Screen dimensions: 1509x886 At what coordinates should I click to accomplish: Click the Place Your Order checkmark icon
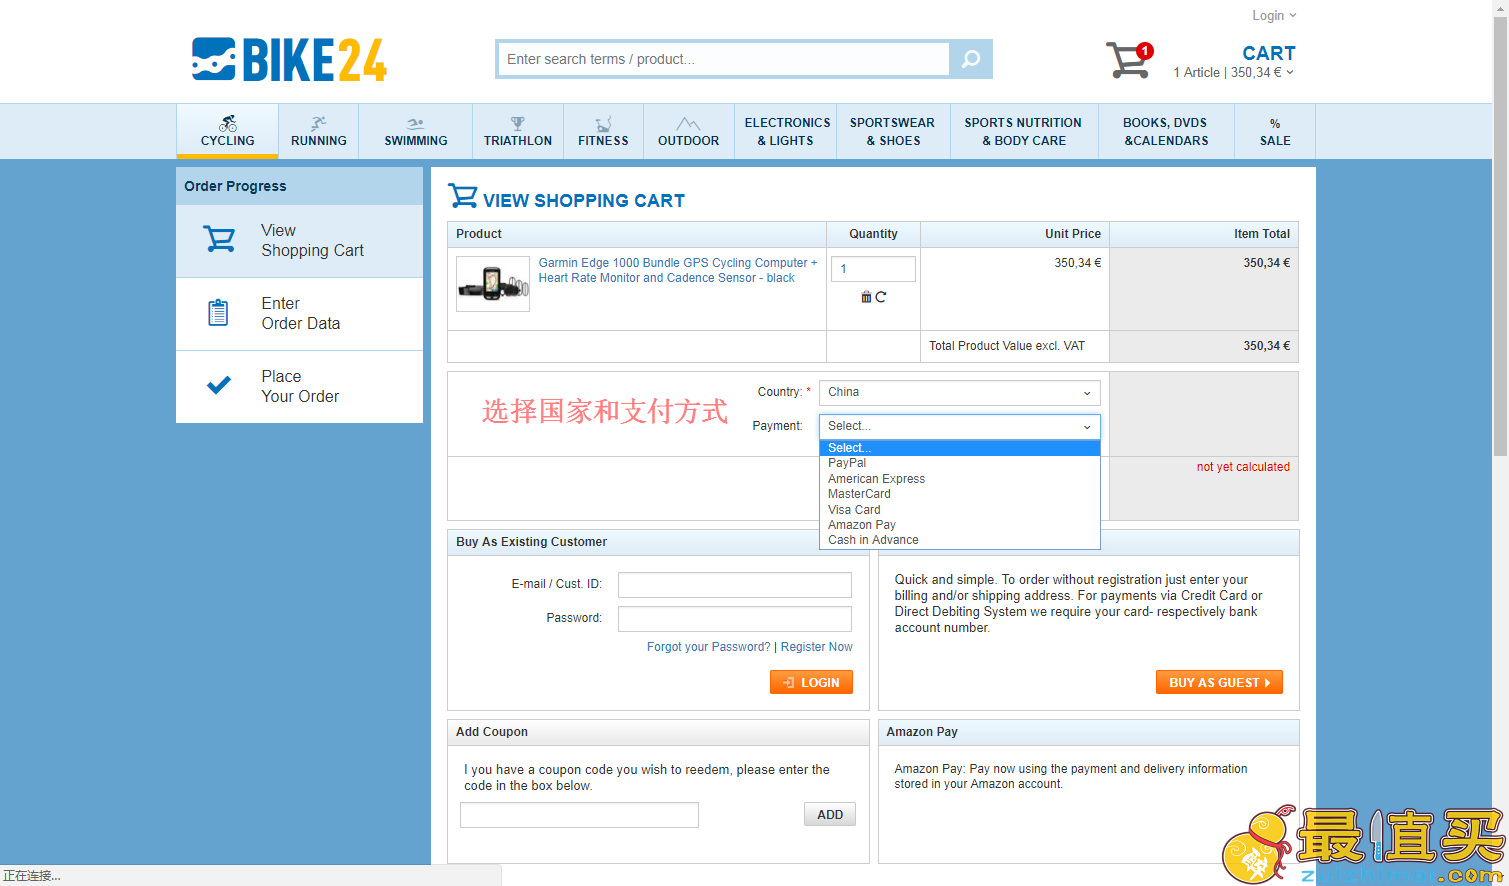coord(219,385)
